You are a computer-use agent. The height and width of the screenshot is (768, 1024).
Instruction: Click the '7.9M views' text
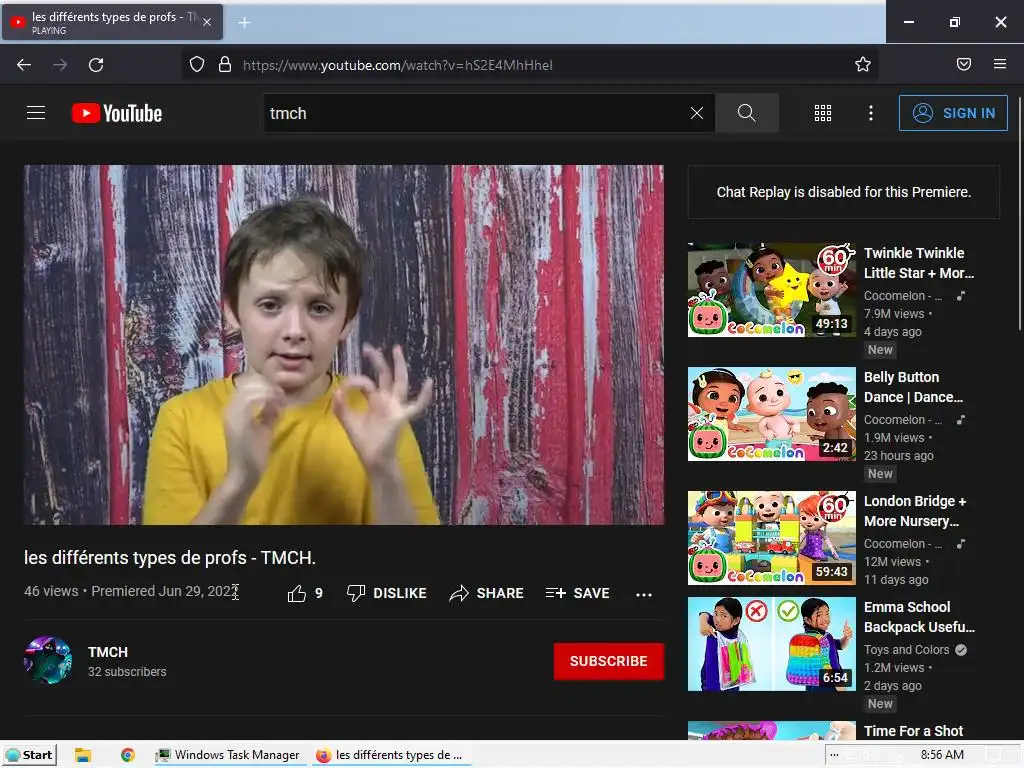[894, 313]
